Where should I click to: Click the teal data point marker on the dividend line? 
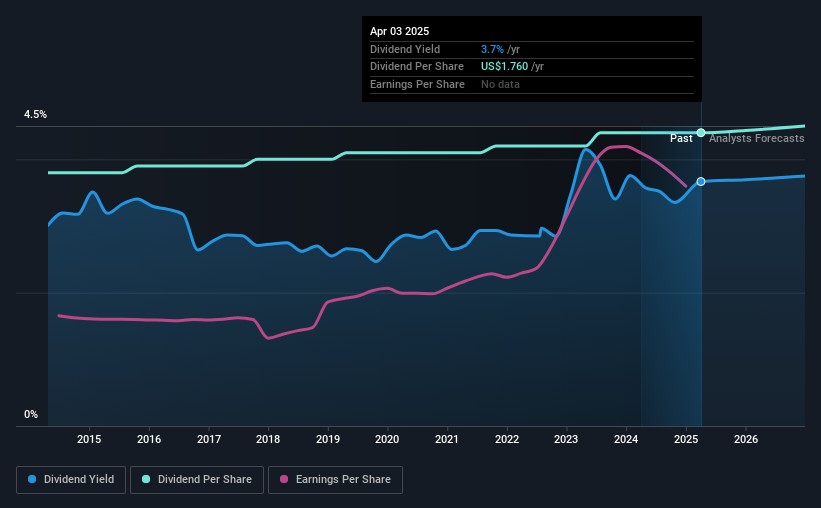(701, 132)
